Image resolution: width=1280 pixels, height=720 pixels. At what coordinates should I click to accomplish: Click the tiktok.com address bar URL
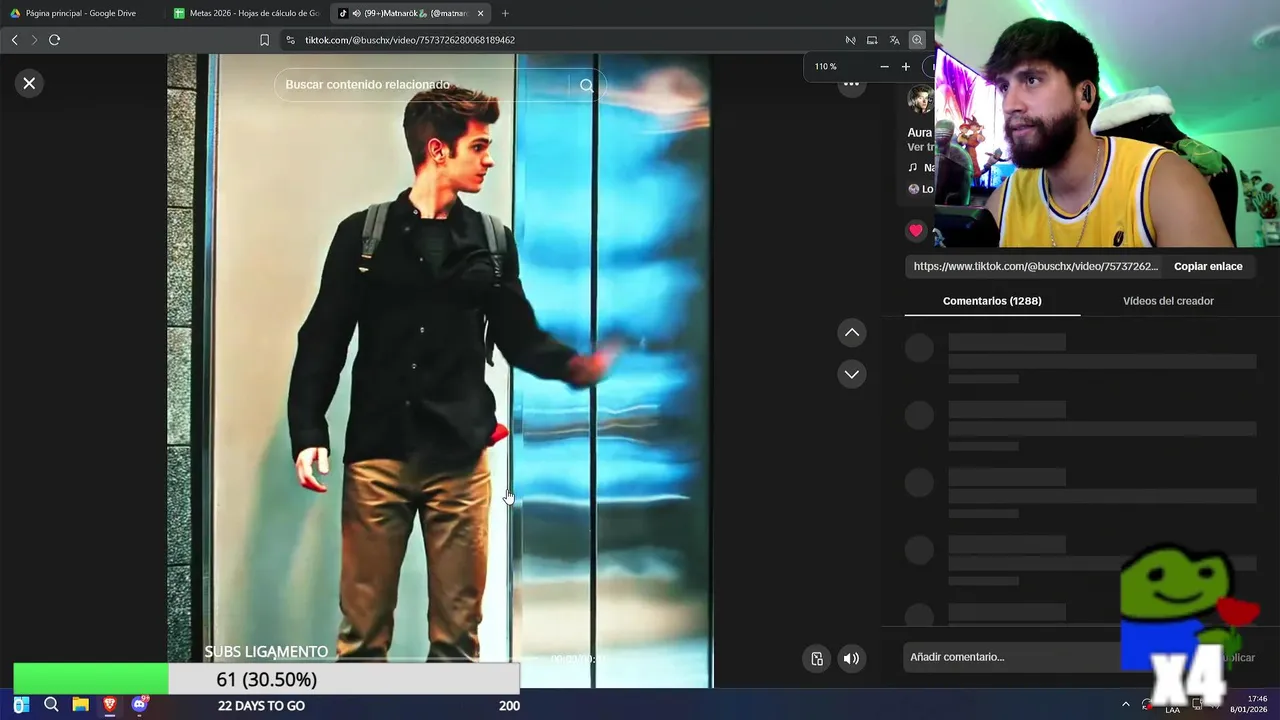pos(410,40)
